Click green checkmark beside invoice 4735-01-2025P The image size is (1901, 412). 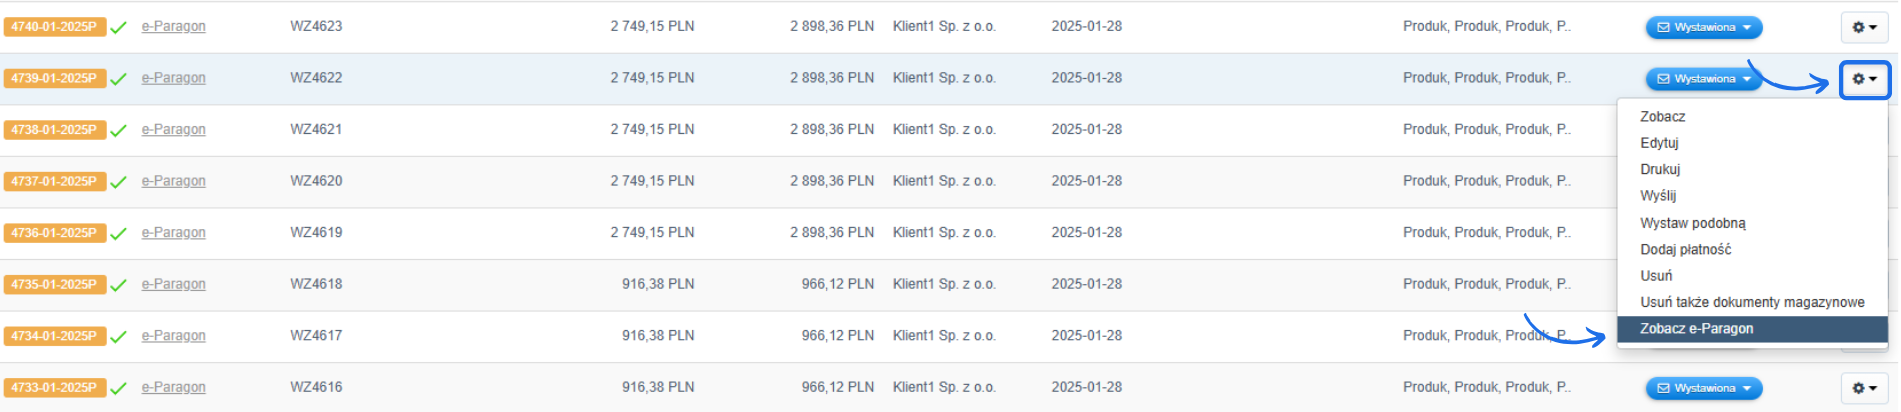pos(119,285)
